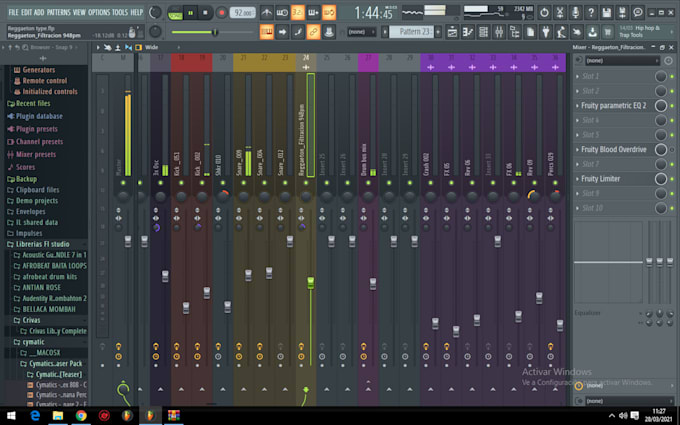The image size is (680, 425).
Task: Stop playback with the stop button
Action: click(x=206, y=13)
